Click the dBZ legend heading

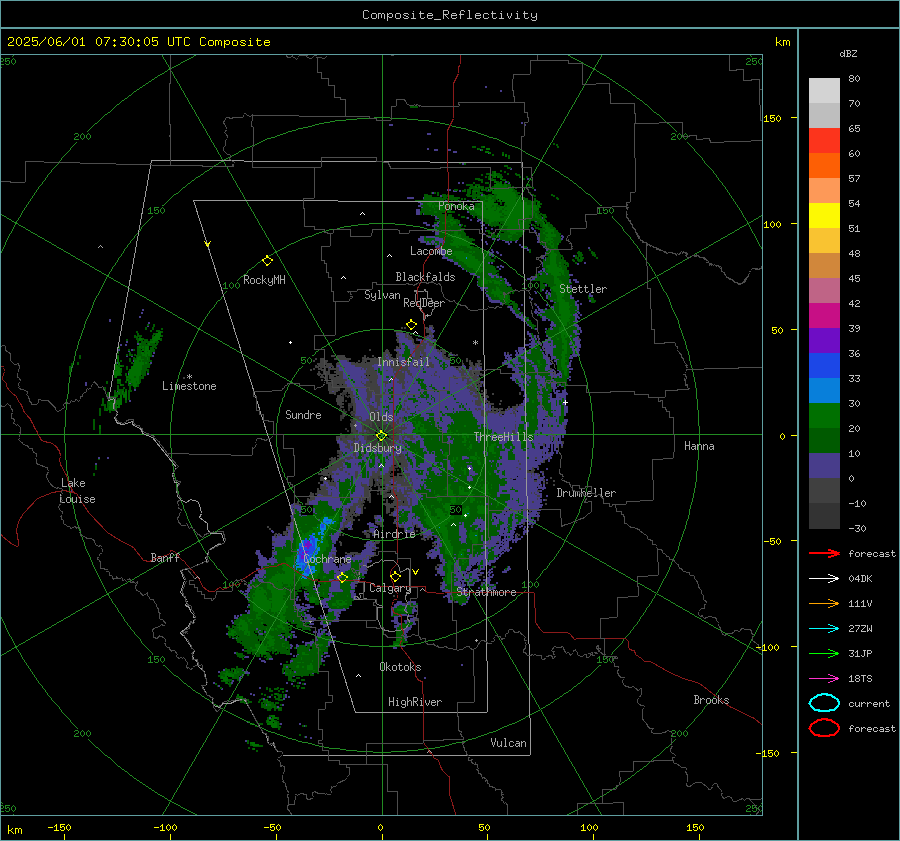(848, 53)
